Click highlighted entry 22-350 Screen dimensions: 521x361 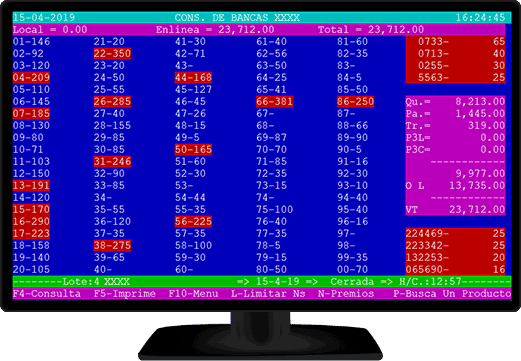point(112,54)
